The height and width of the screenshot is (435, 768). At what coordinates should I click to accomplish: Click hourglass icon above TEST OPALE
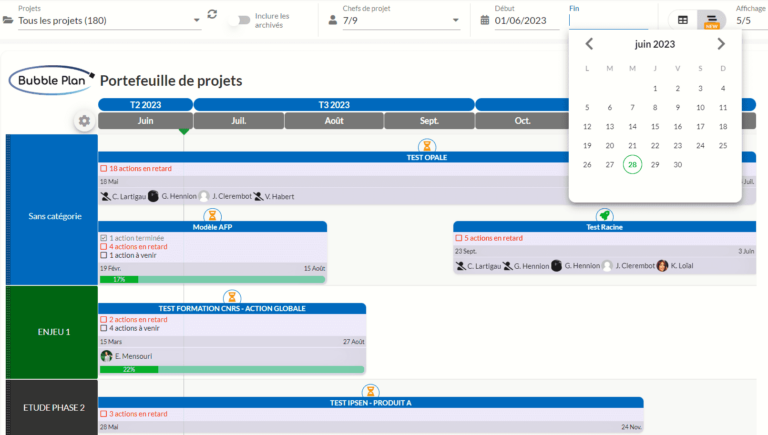click(427, 146)
